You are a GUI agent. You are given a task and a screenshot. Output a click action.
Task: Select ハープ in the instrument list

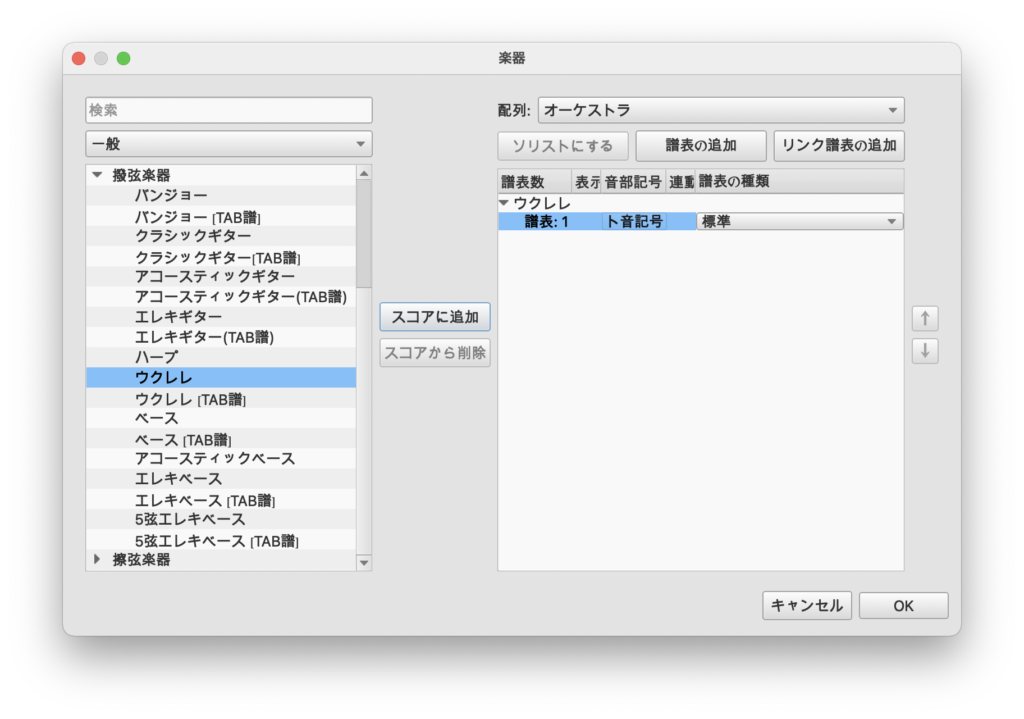pyautogui.click(x=156, y=357)
